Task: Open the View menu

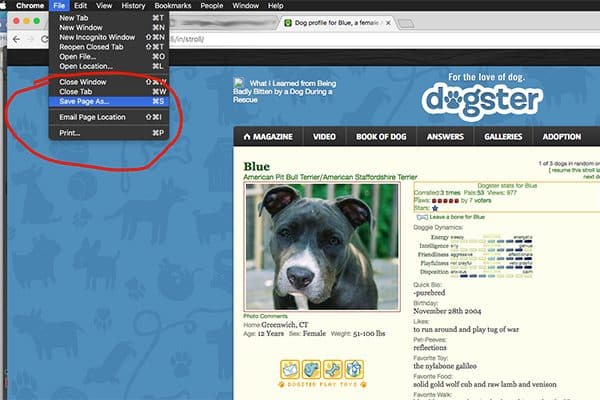Action: click(104, 5)
